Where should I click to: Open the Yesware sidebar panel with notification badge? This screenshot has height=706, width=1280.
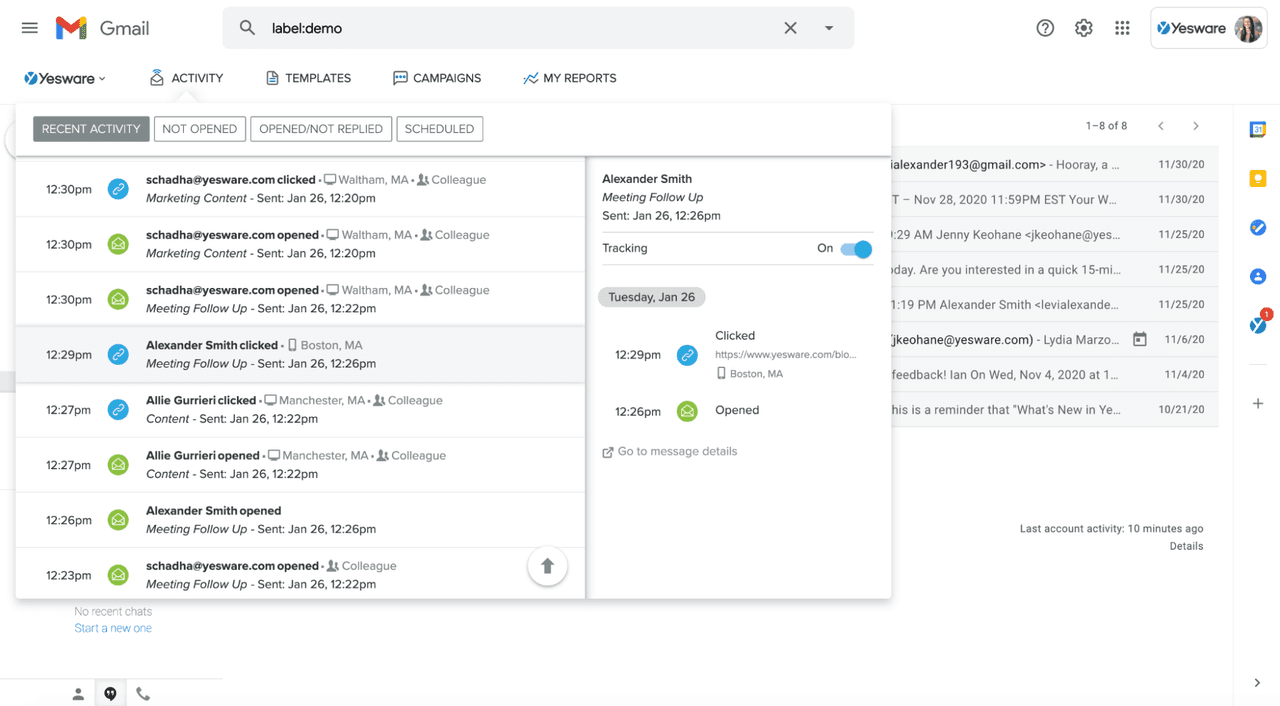[x=1257, y=325]
